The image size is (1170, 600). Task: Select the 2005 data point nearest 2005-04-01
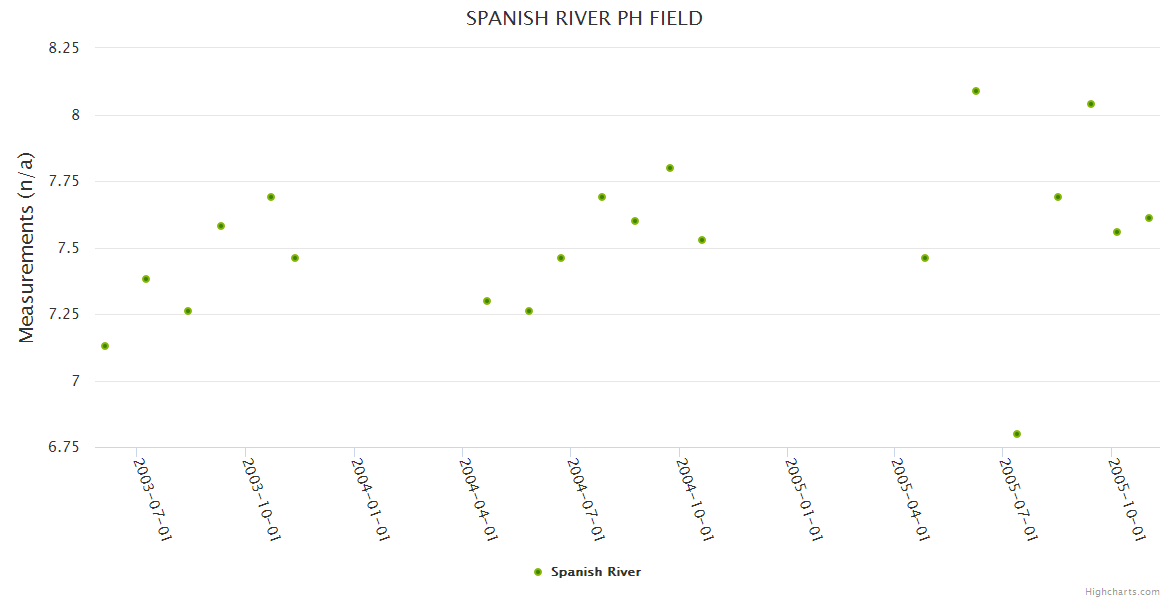click(x=925, y=258)
